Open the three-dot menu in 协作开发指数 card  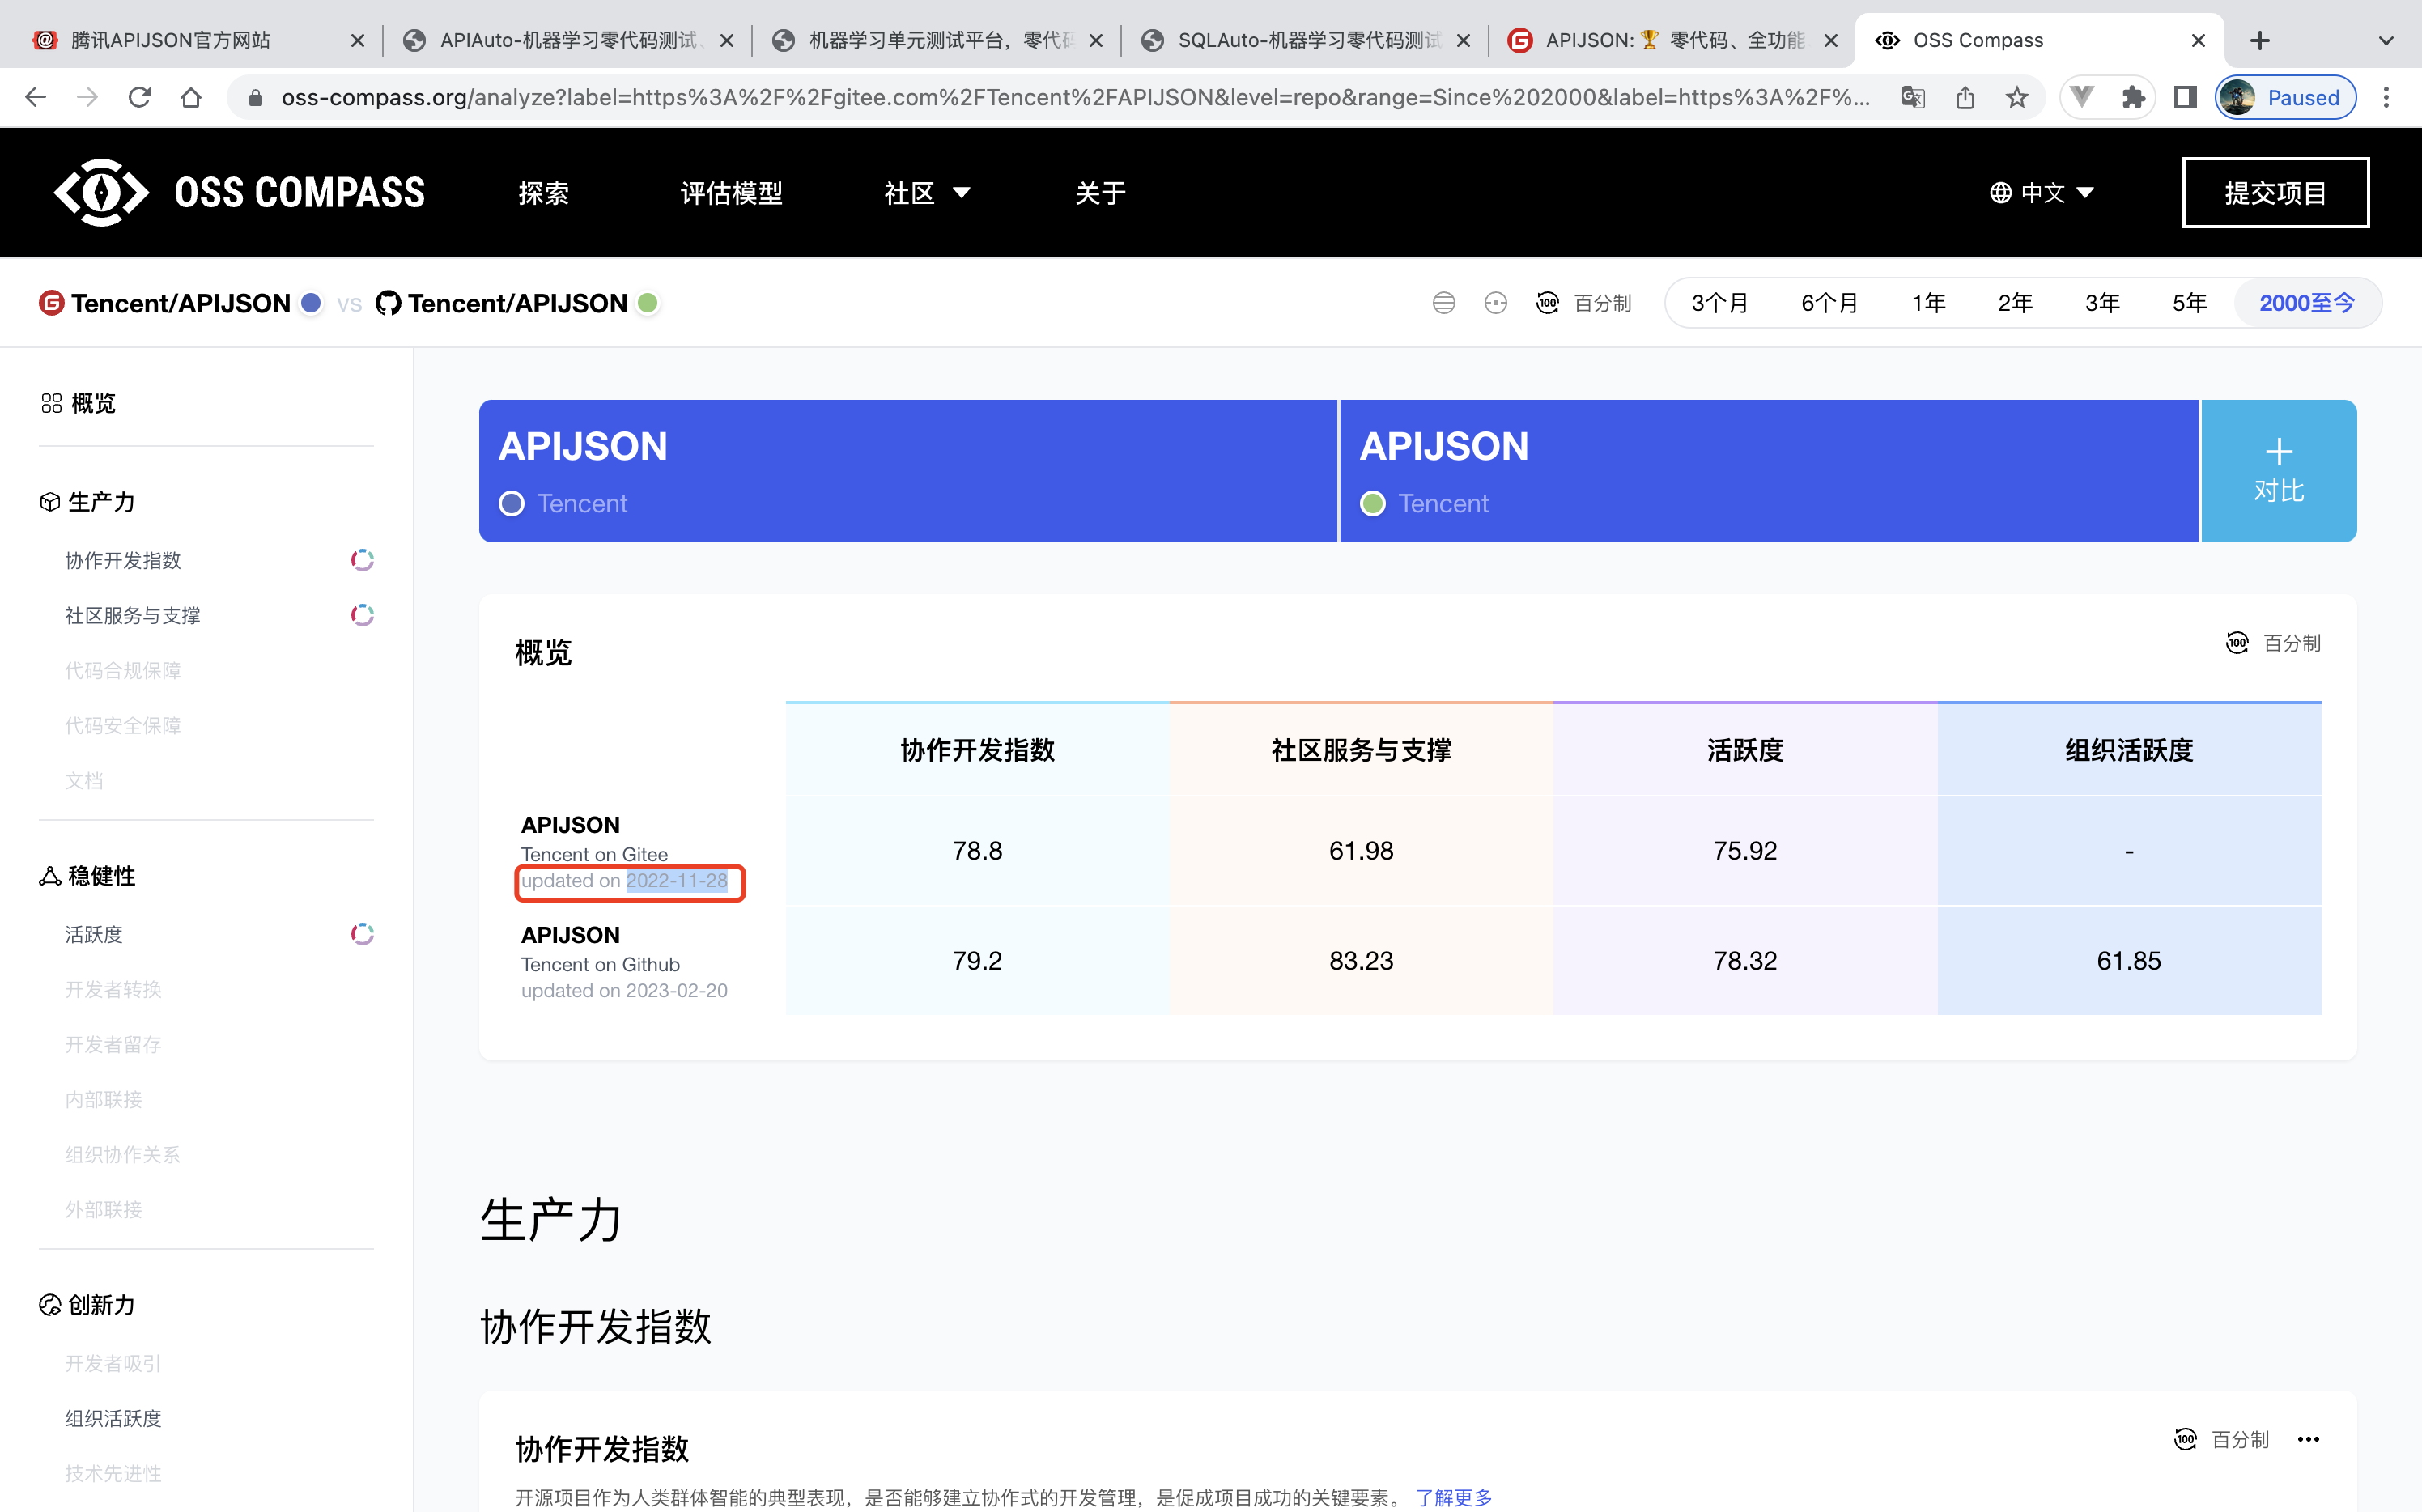pos(2308,1439)
